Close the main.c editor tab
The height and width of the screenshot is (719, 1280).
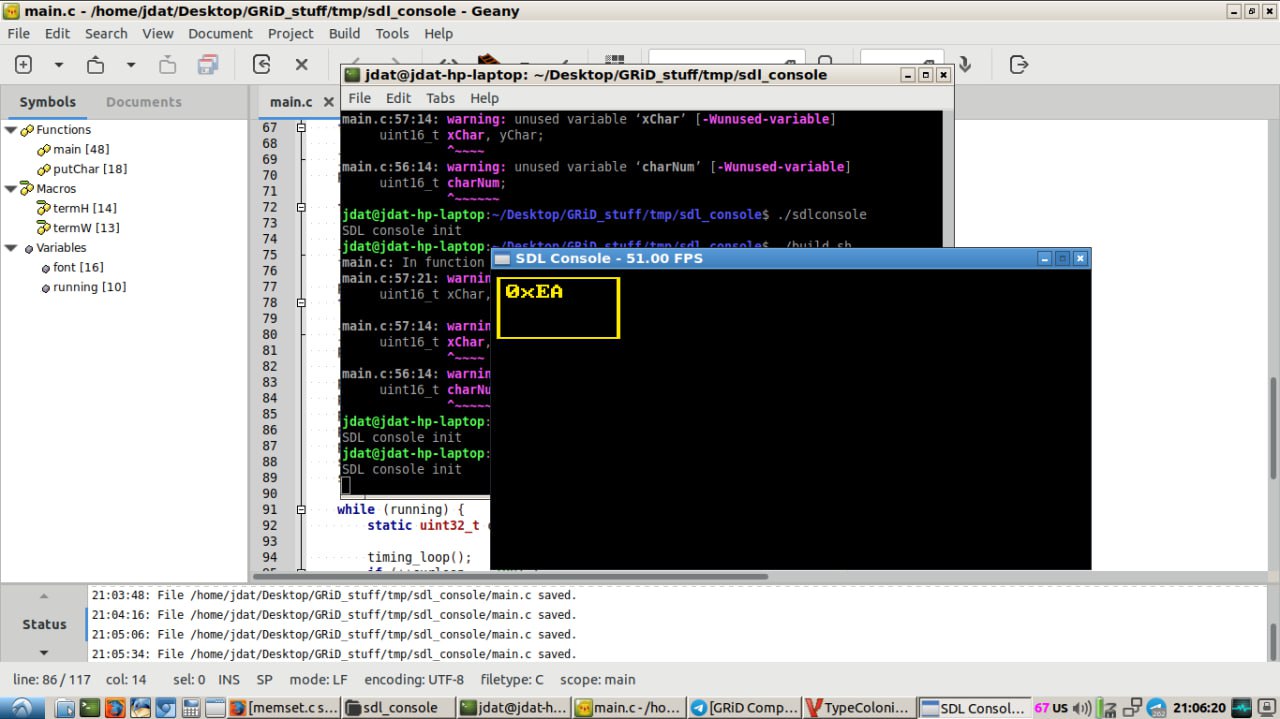pos(328,102)
